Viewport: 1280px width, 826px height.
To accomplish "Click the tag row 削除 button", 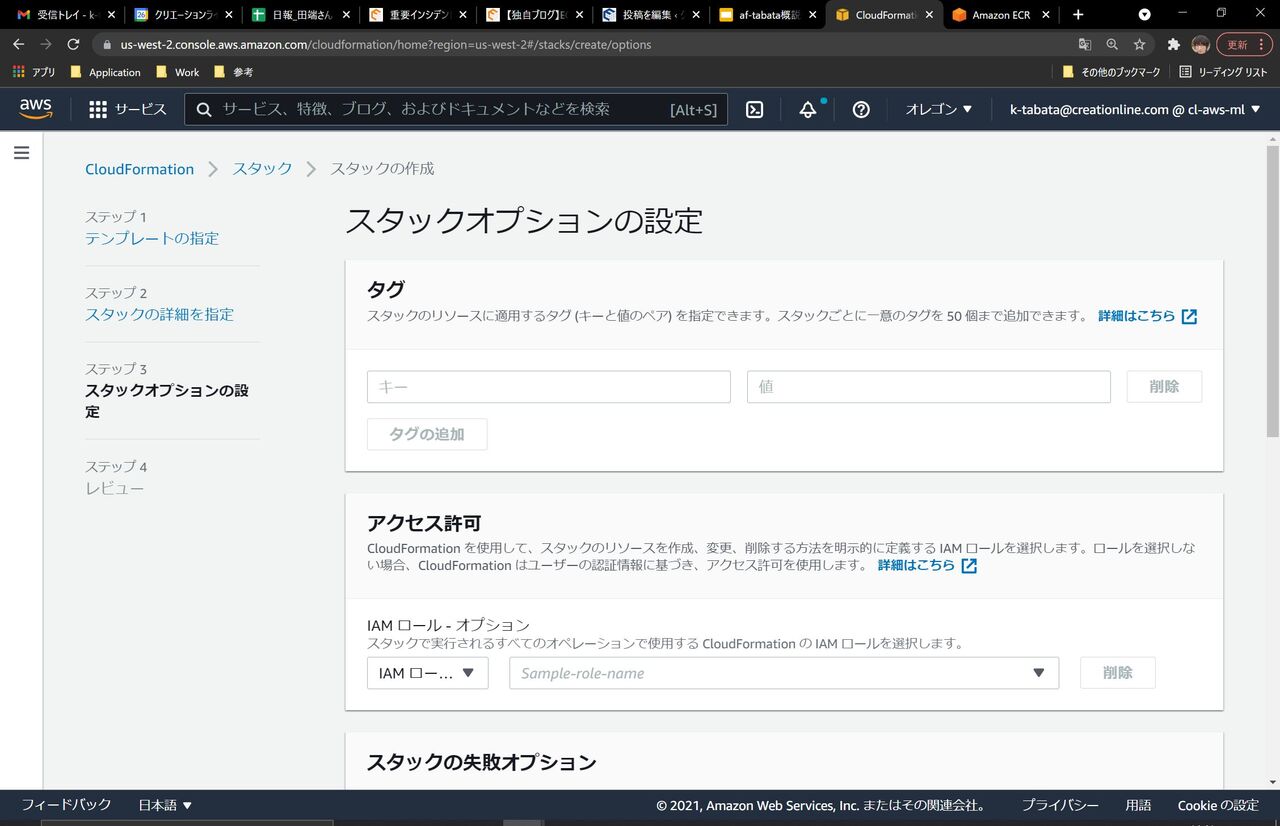I will [1164, 386].
